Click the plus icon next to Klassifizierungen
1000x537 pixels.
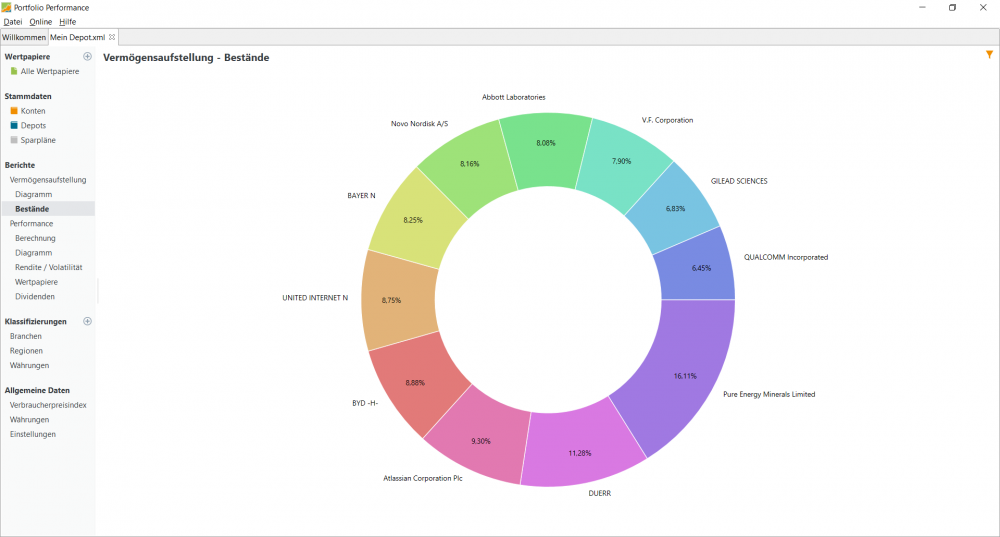(87, 321)
